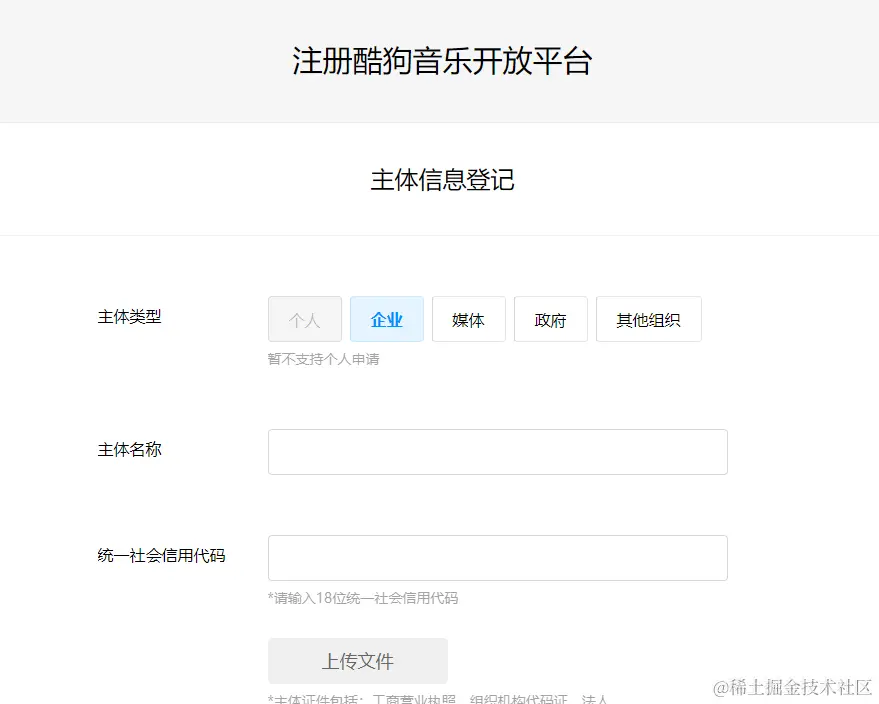
Task: Select the 其他组织 entity type option
Action: (648, 319)
